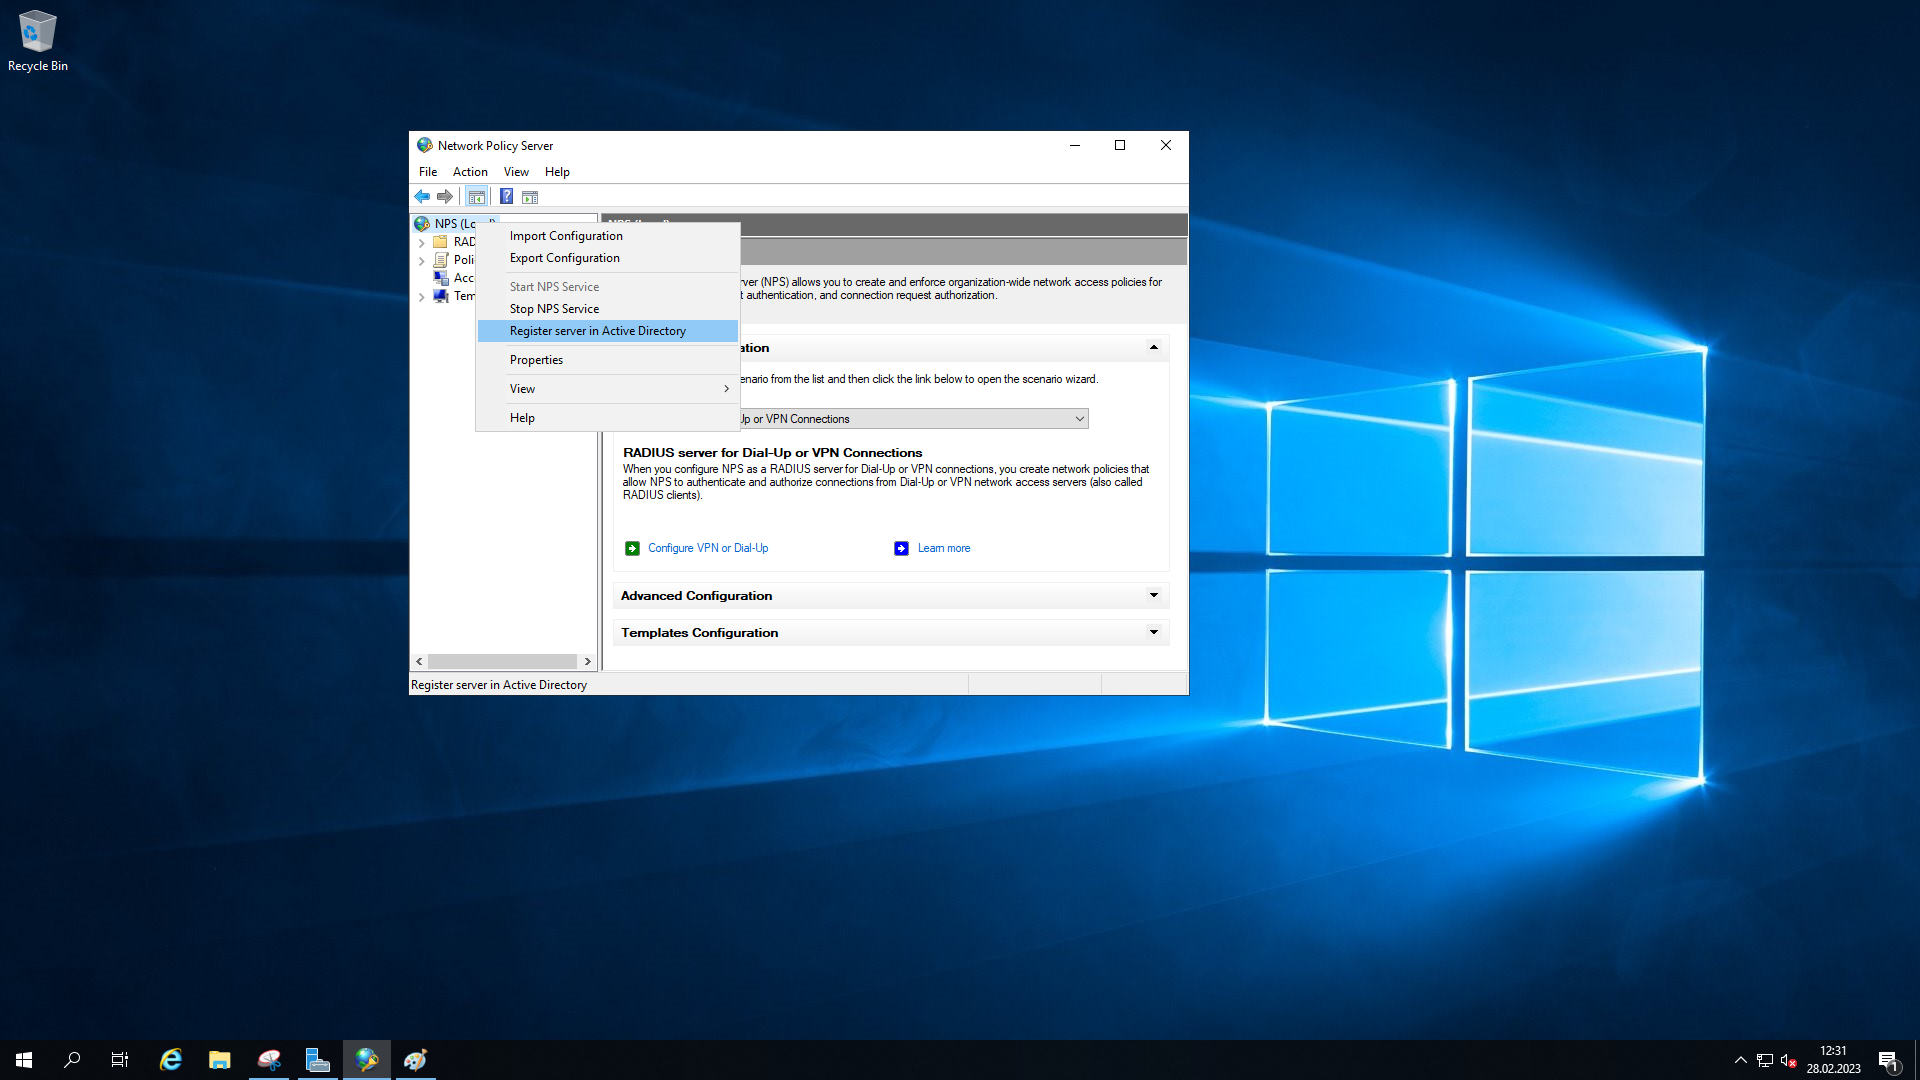Click the blue Help question-mark toolbar icon

click(x=507, y=197)
